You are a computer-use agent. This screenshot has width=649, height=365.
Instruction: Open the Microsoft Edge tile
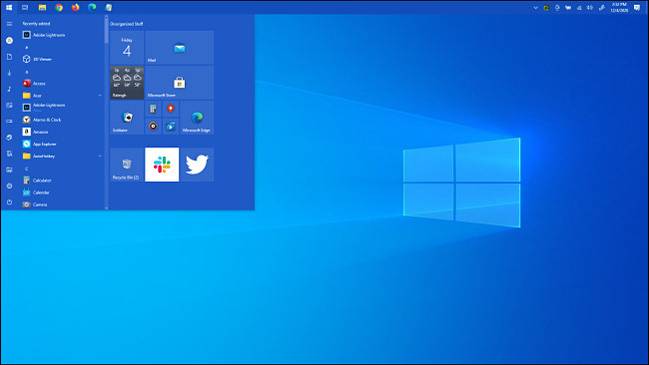click(197, 118)
